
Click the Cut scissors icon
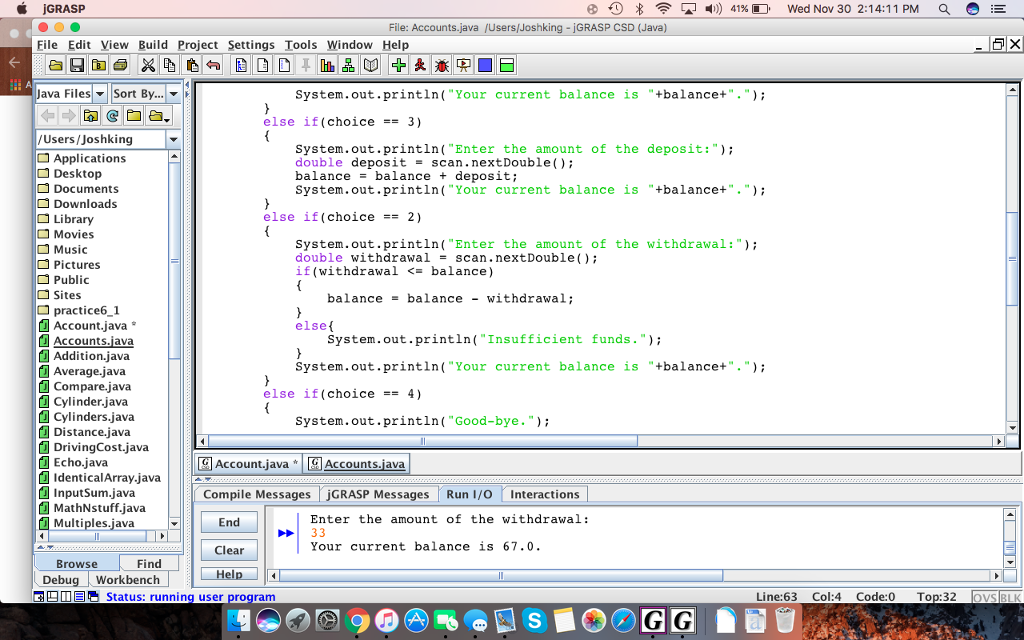[148, 66]
